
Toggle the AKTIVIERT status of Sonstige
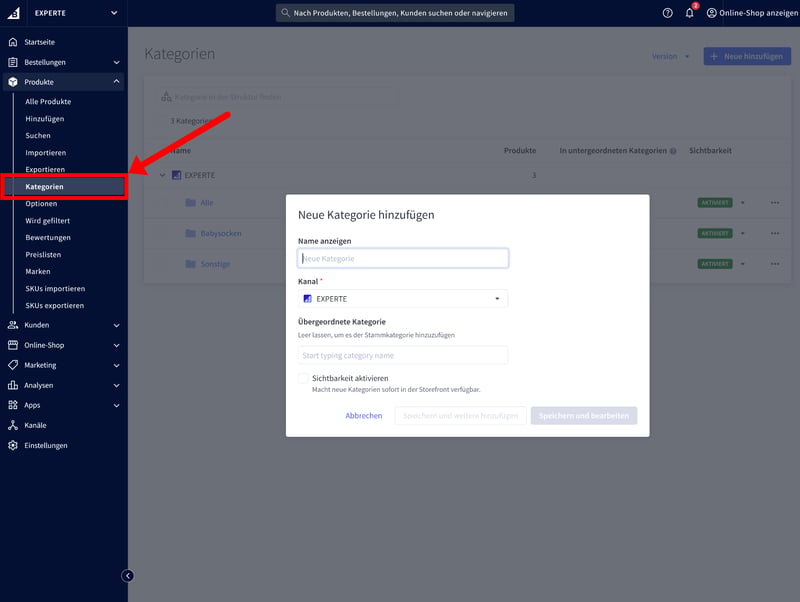(x=715, y=264)
